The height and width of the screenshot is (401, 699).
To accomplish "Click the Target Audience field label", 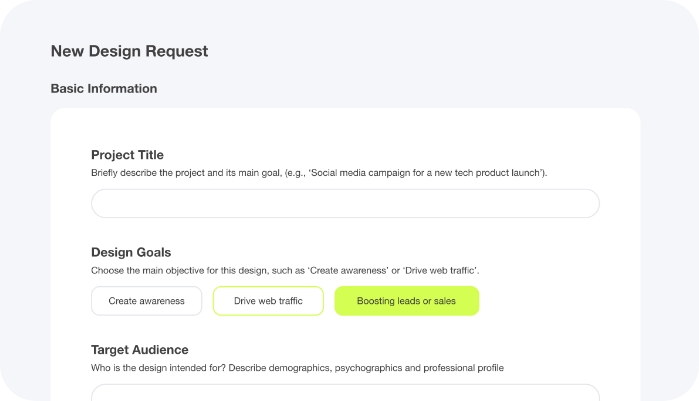I will click(139, 350).
